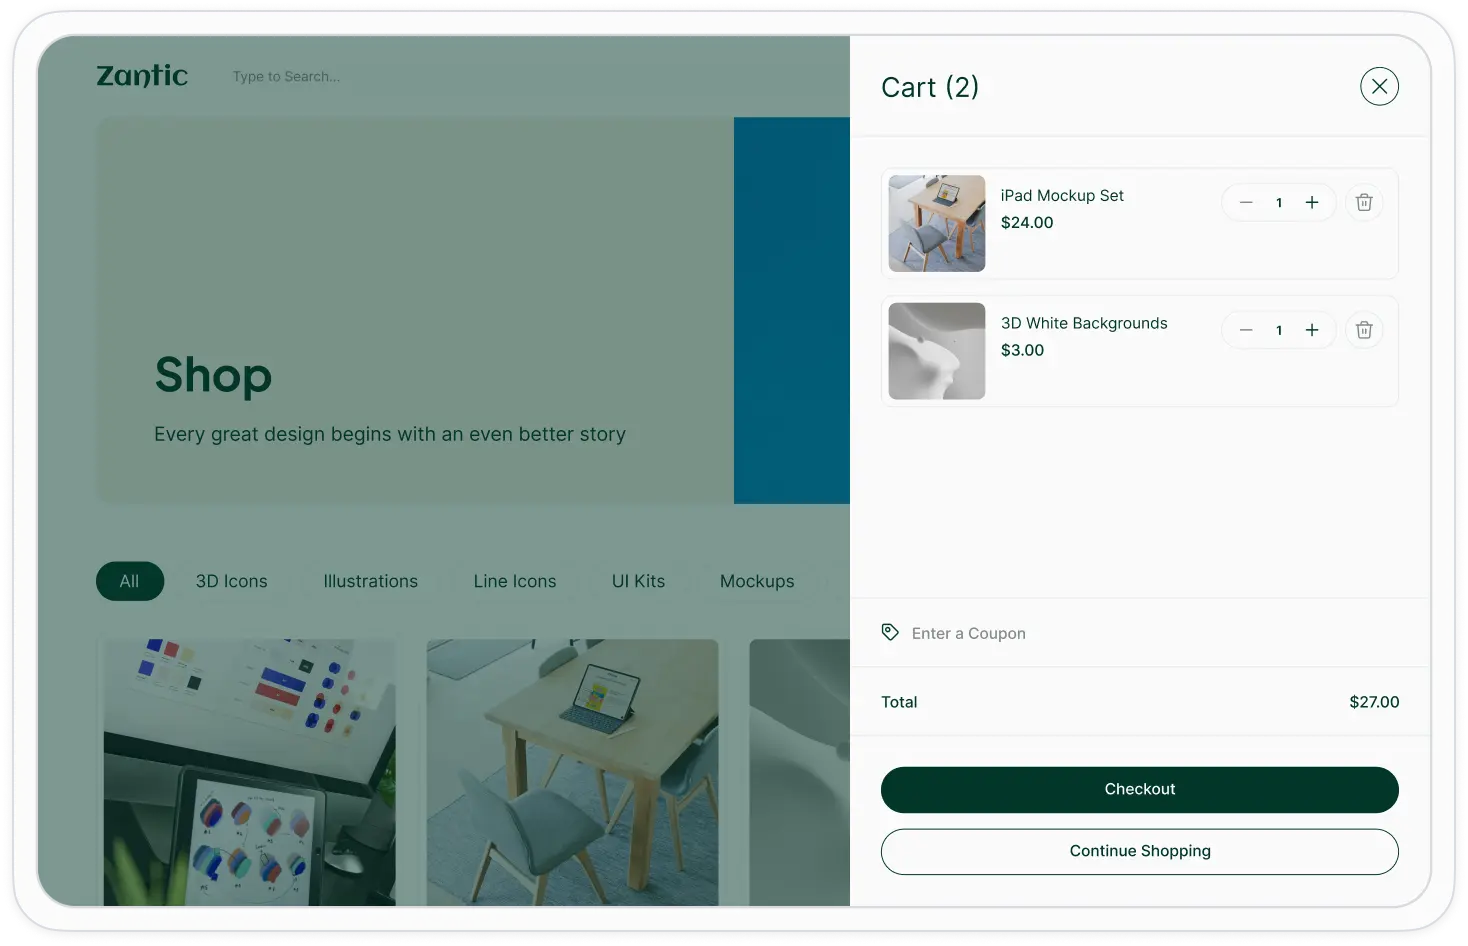1468x946 pixels.
Task: Increase 3D White Backgrounds quantity
Action: pos(1312,331)
